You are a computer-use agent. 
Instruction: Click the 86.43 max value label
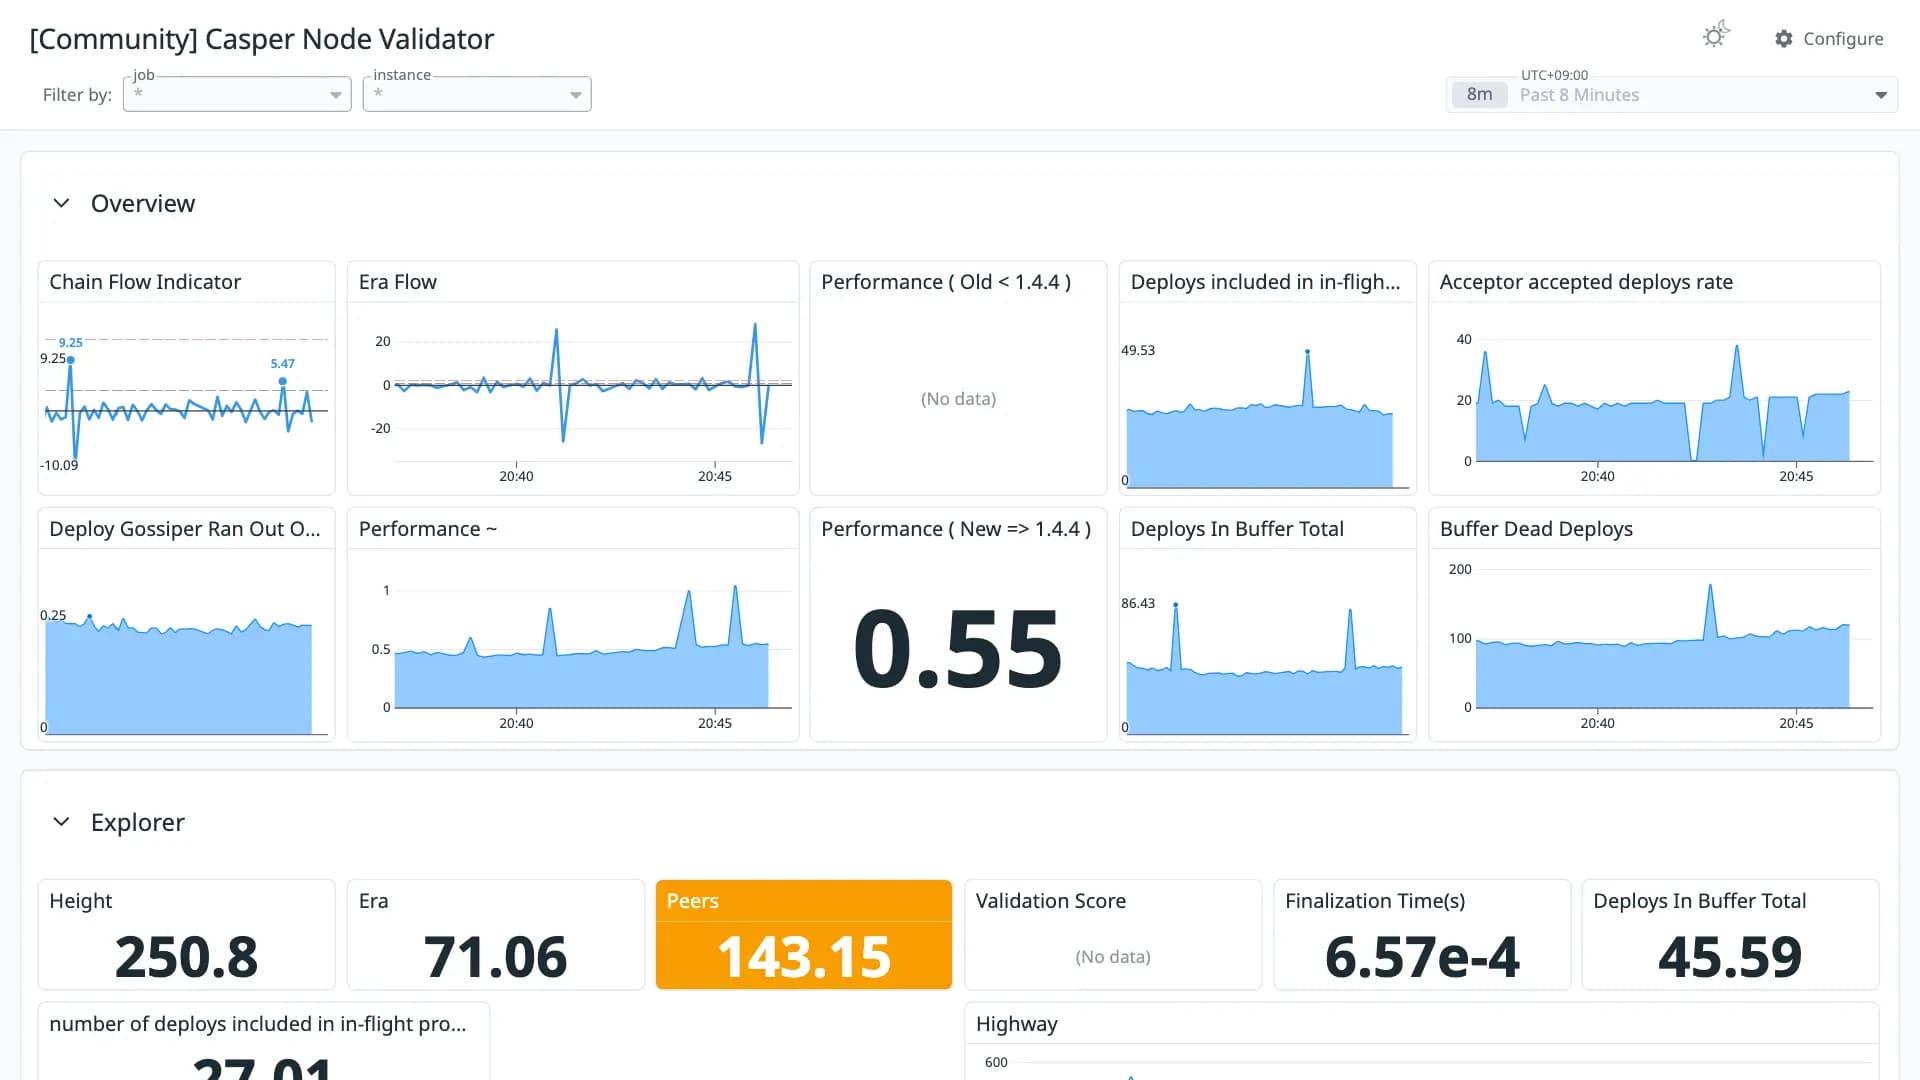click(1138, 603)
